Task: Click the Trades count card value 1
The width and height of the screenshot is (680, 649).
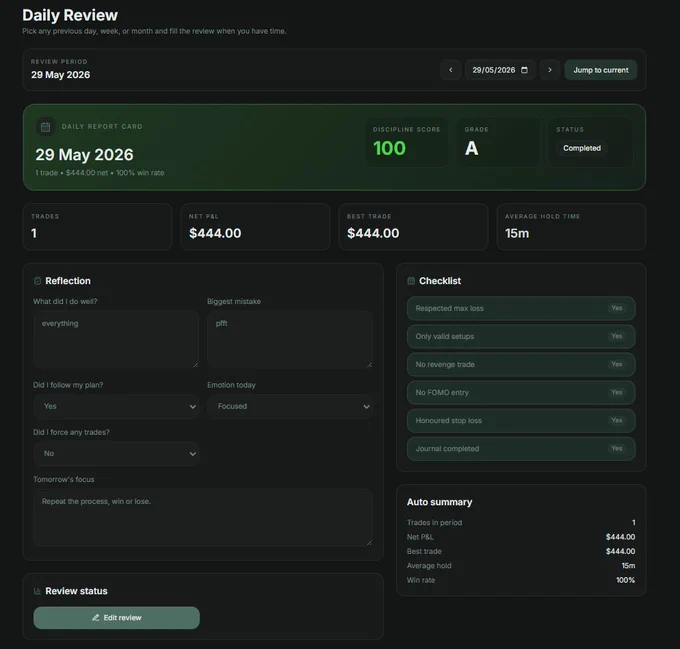Action: pos(34,233)
